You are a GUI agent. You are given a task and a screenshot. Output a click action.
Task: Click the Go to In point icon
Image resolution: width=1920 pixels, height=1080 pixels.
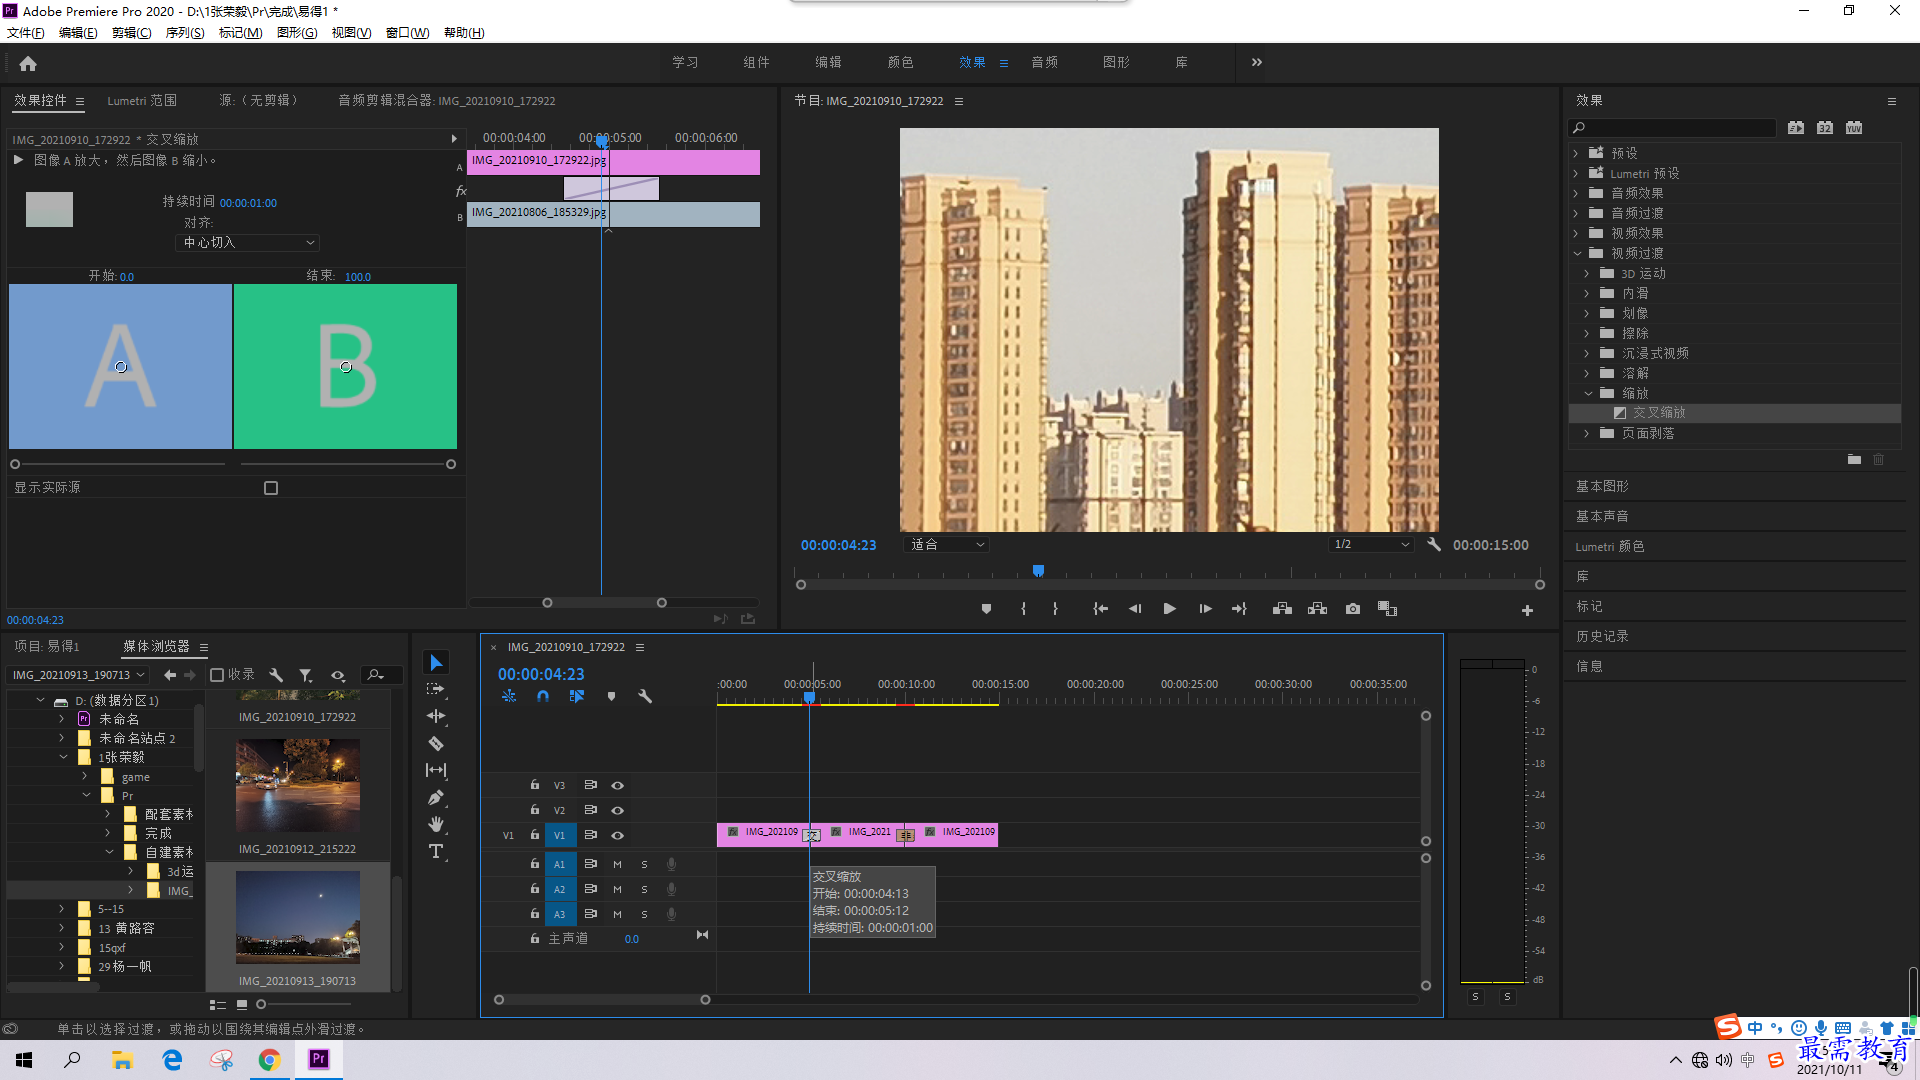[1100, 609]
